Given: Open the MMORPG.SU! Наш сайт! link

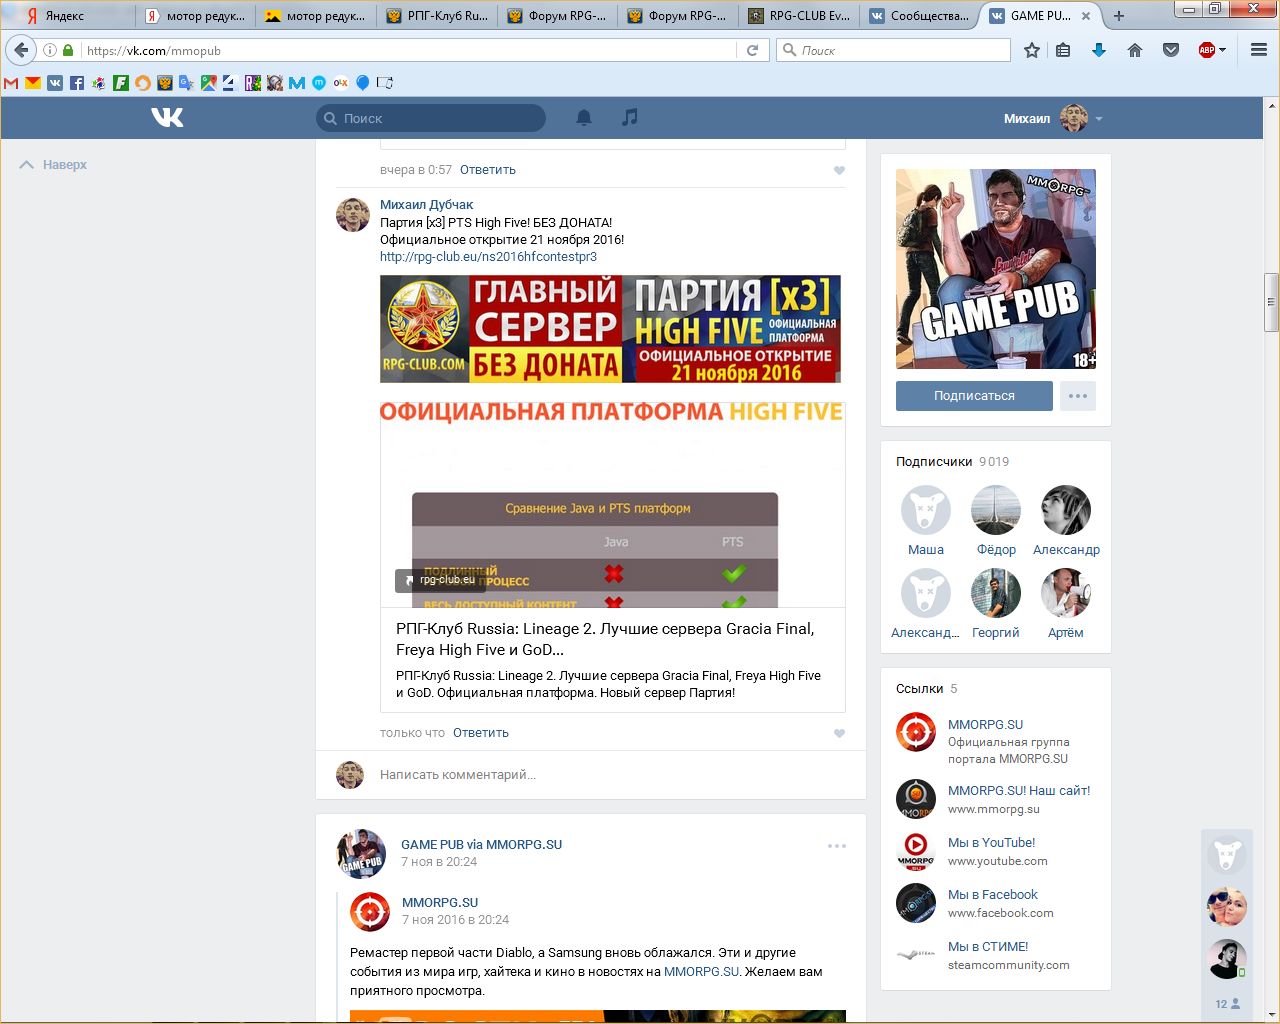Looking at the screenshot, I should point(1019,791).
